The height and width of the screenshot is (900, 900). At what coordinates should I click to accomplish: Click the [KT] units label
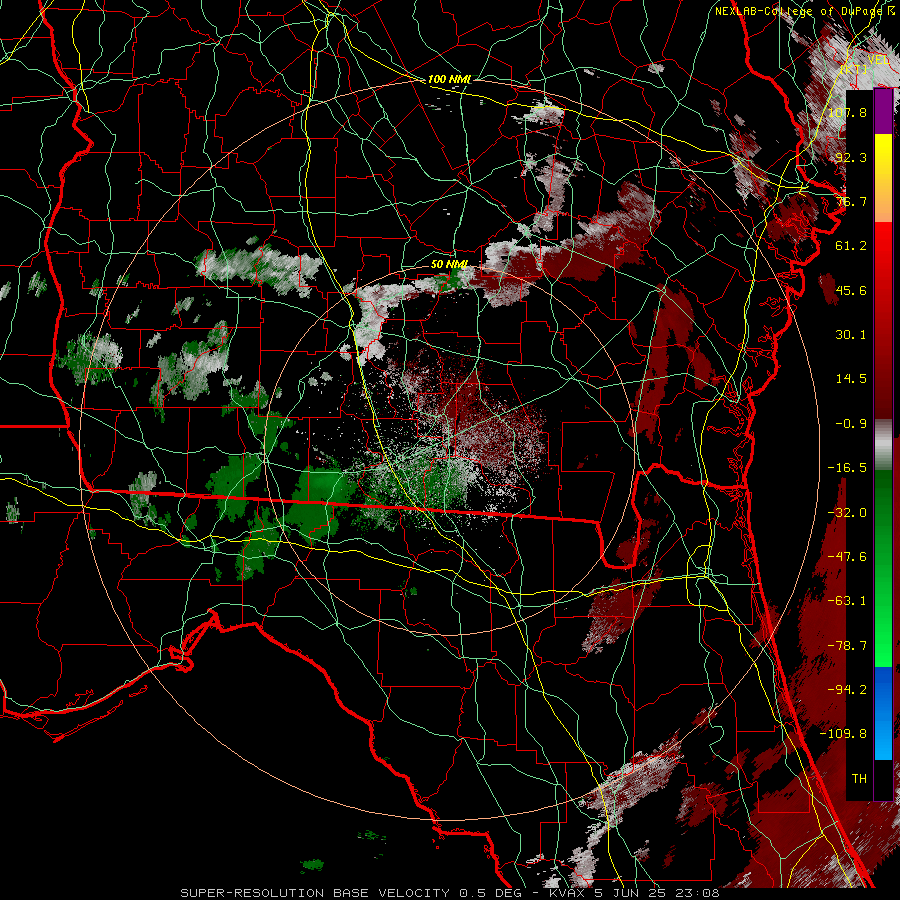(854, 69)
